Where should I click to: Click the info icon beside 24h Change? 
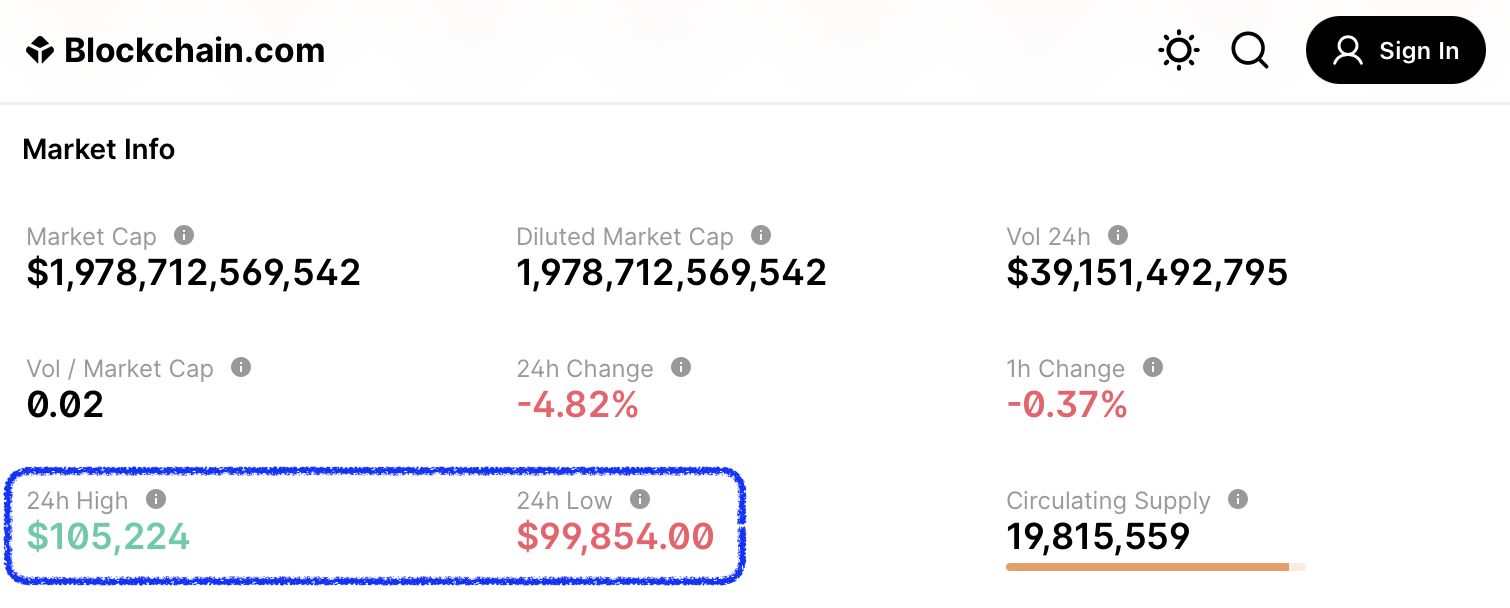(x=681, y=367)
